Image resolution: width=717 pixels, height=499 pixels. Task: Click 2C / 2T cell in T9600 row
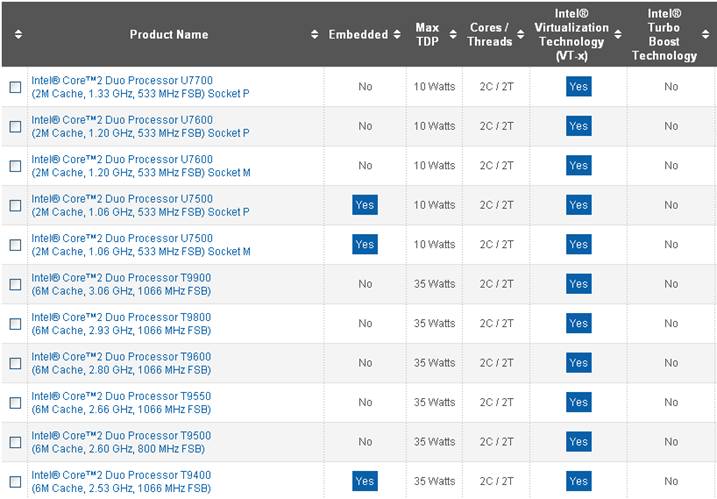[x=497, y=363]
